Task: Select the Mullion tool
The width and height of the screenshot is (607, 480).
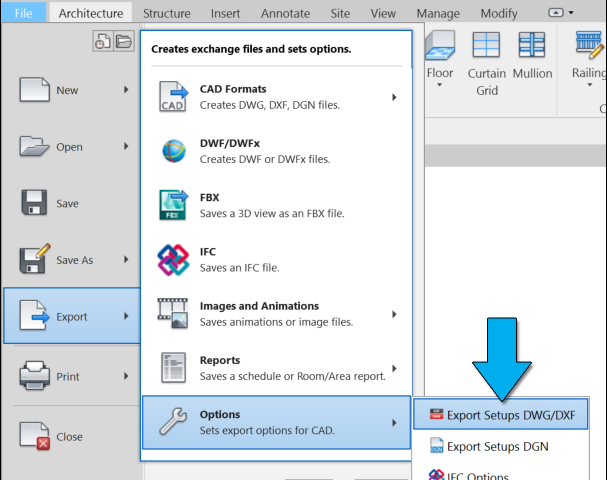Action: [532, 56]
